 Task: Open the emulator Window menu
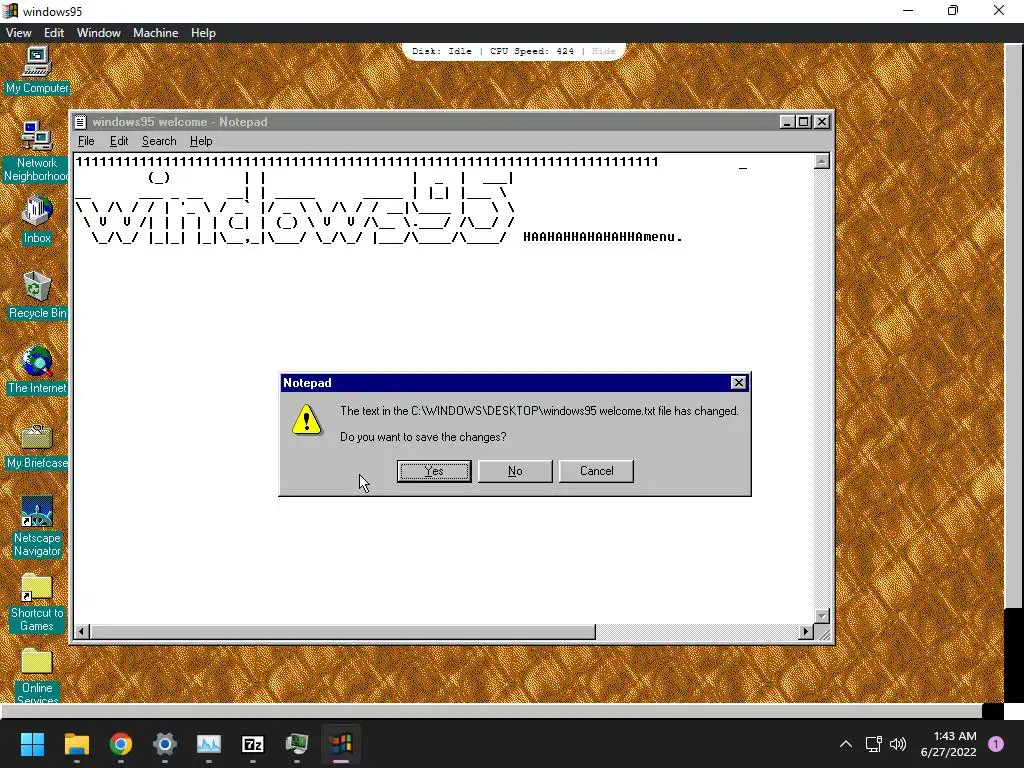[99, 33]
